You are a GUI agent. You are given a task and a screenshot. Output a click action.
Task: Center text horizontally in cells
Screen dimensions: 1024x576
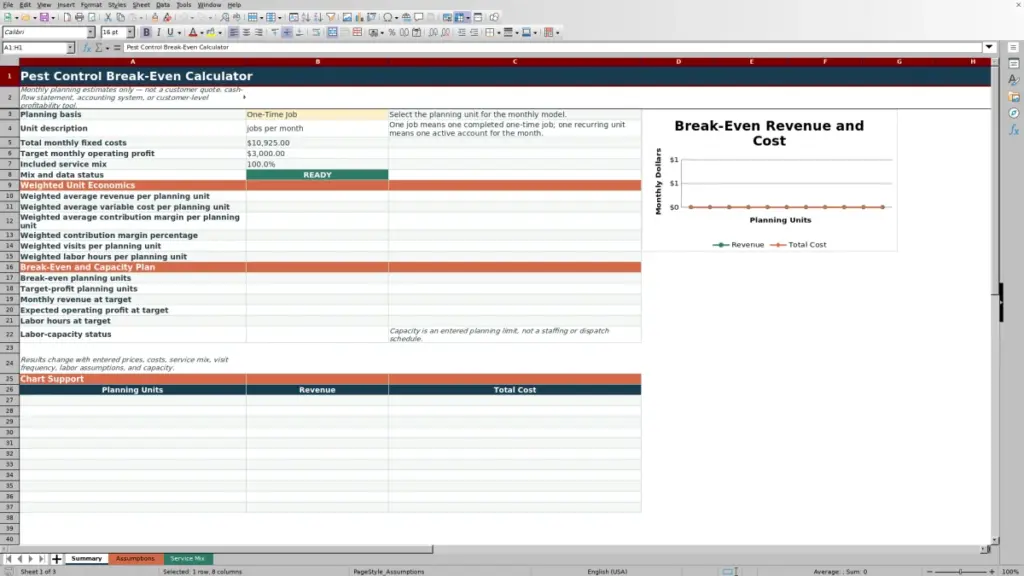pos(246,32)
